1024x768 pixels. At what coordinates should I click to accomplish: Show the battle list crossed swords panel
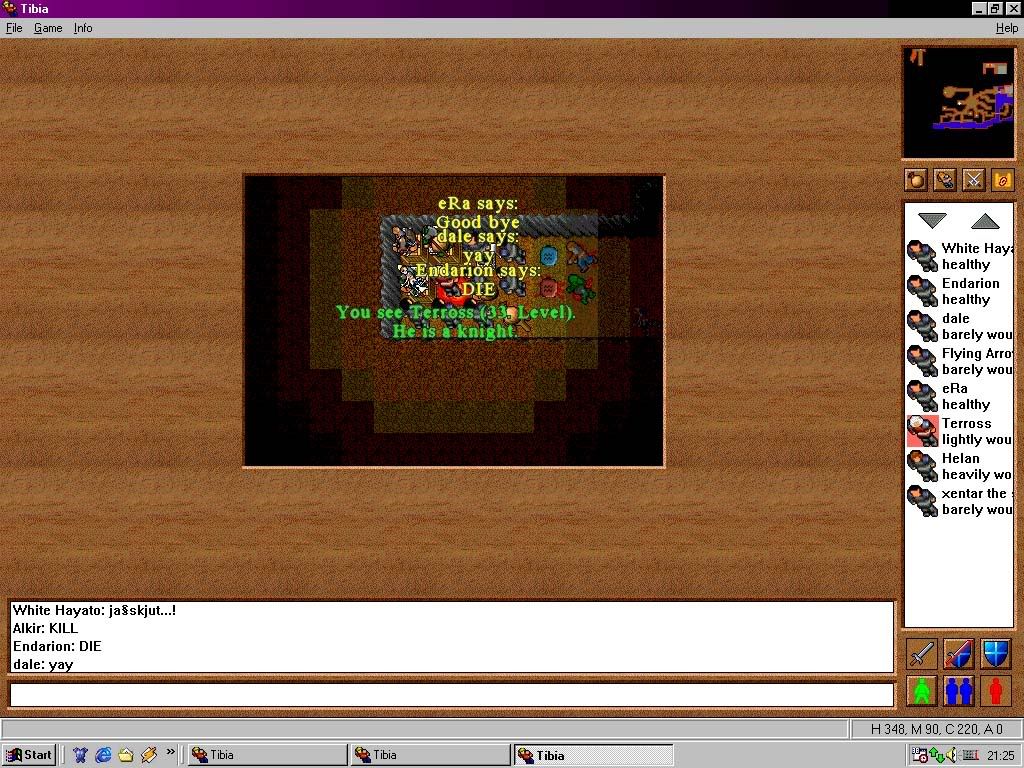pyautogui.click(x=973, y=180)
